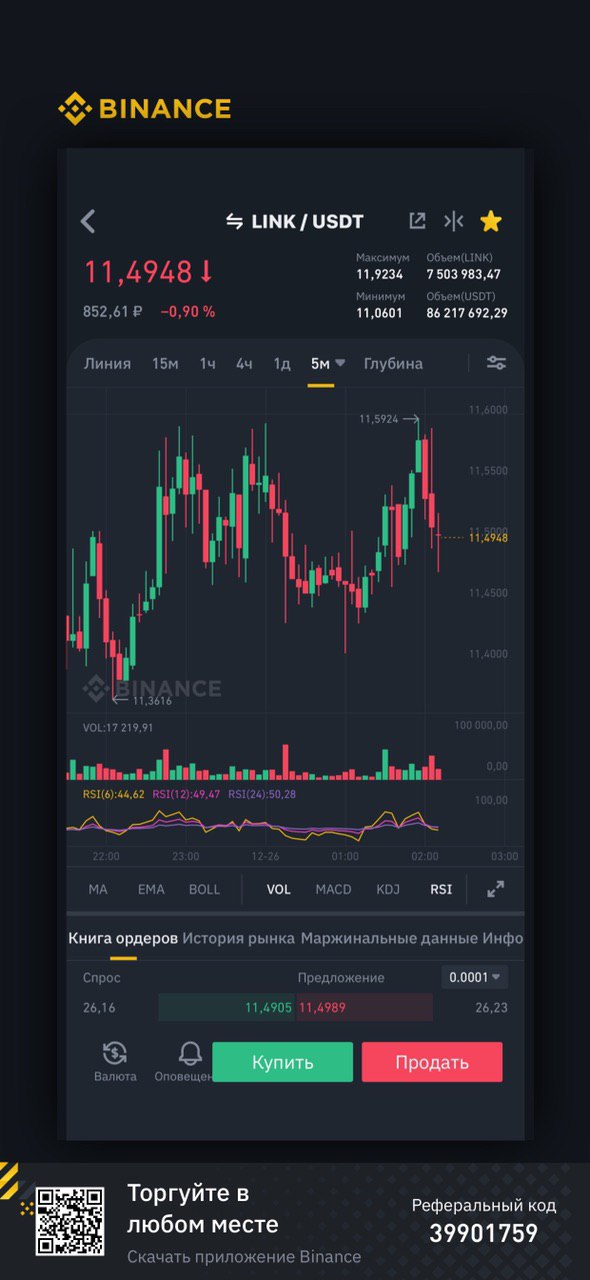Tap the Объем(LINK) value 7 503 983,47
The image size is (590, 1280).
(463, 274)
